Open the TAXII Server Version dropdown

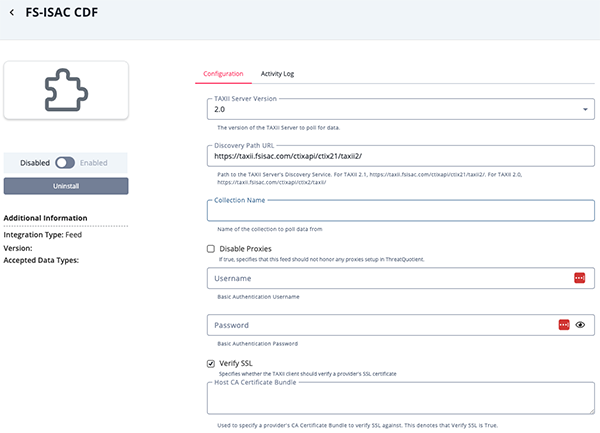401,109
